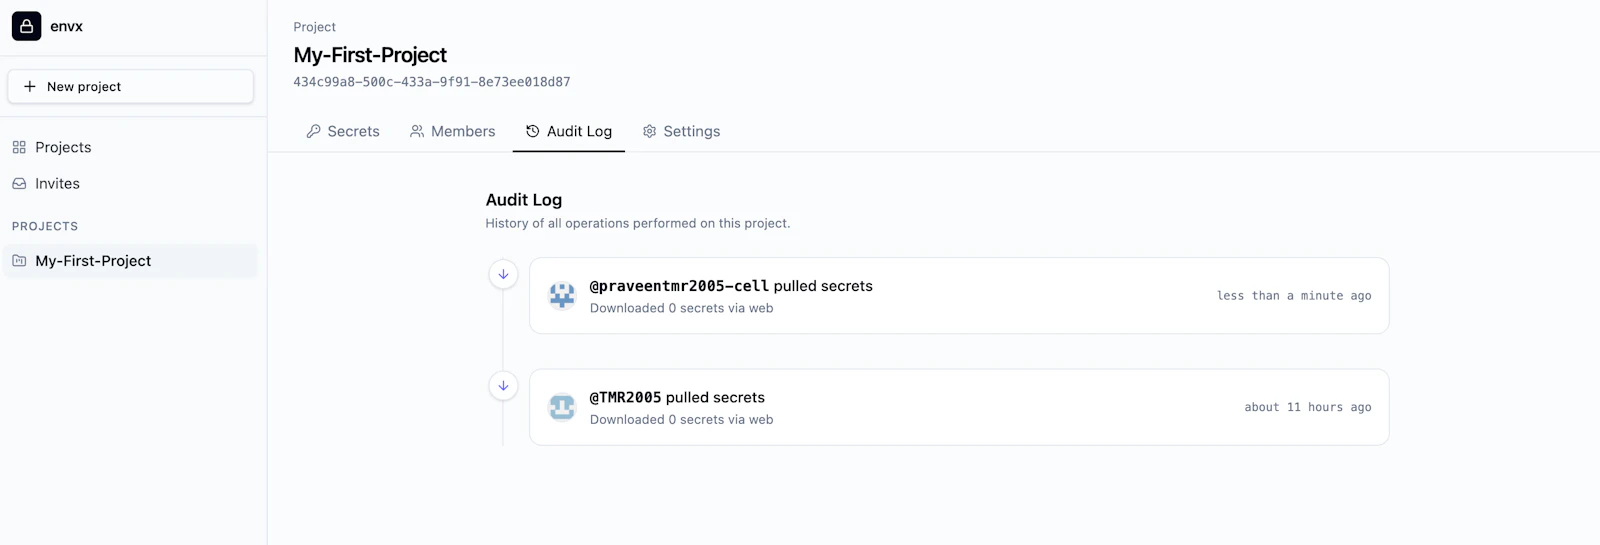This screenshot has width=1600, height=545.
Task: Click the envx brand name
Action: [x=67, y=27]
